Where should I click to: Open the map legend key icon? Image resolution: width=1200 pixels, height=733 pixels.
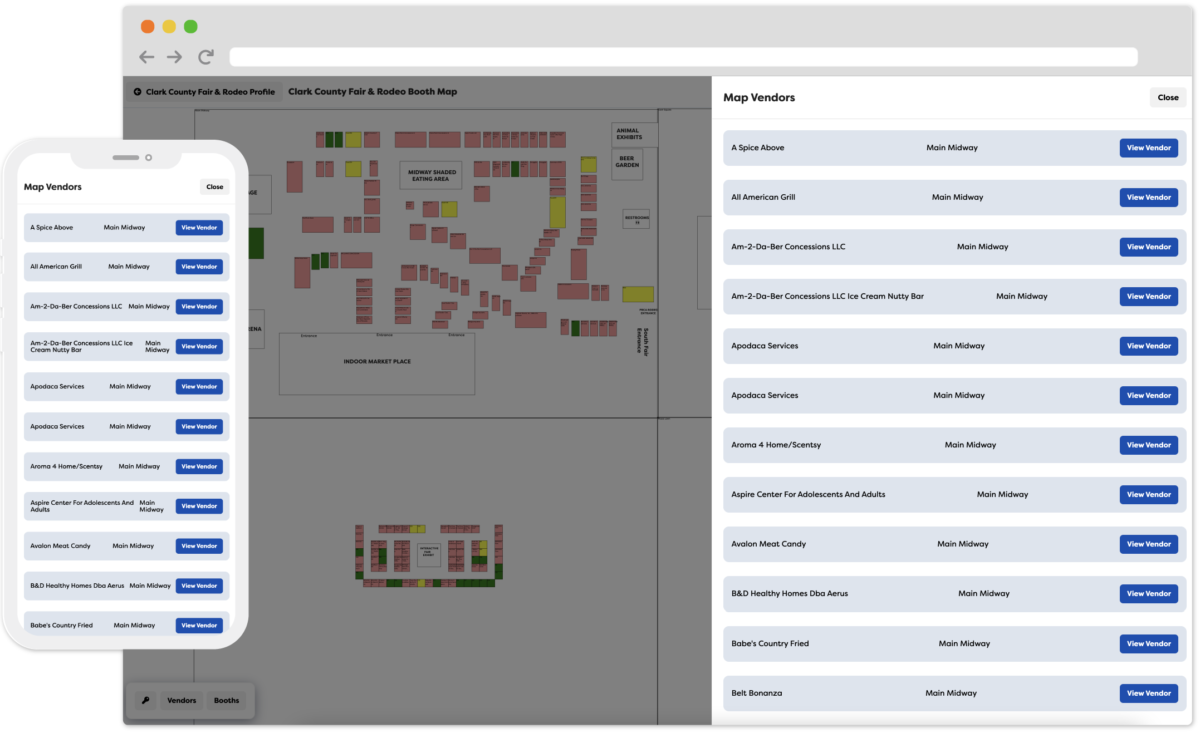145,700
